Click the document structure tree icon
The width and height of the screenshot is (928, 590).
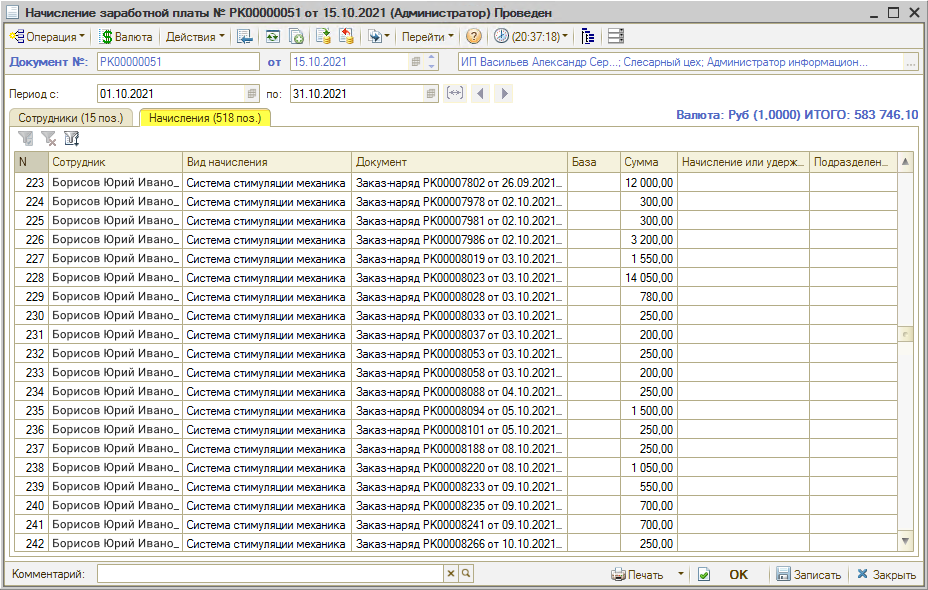tap(588, 37)
